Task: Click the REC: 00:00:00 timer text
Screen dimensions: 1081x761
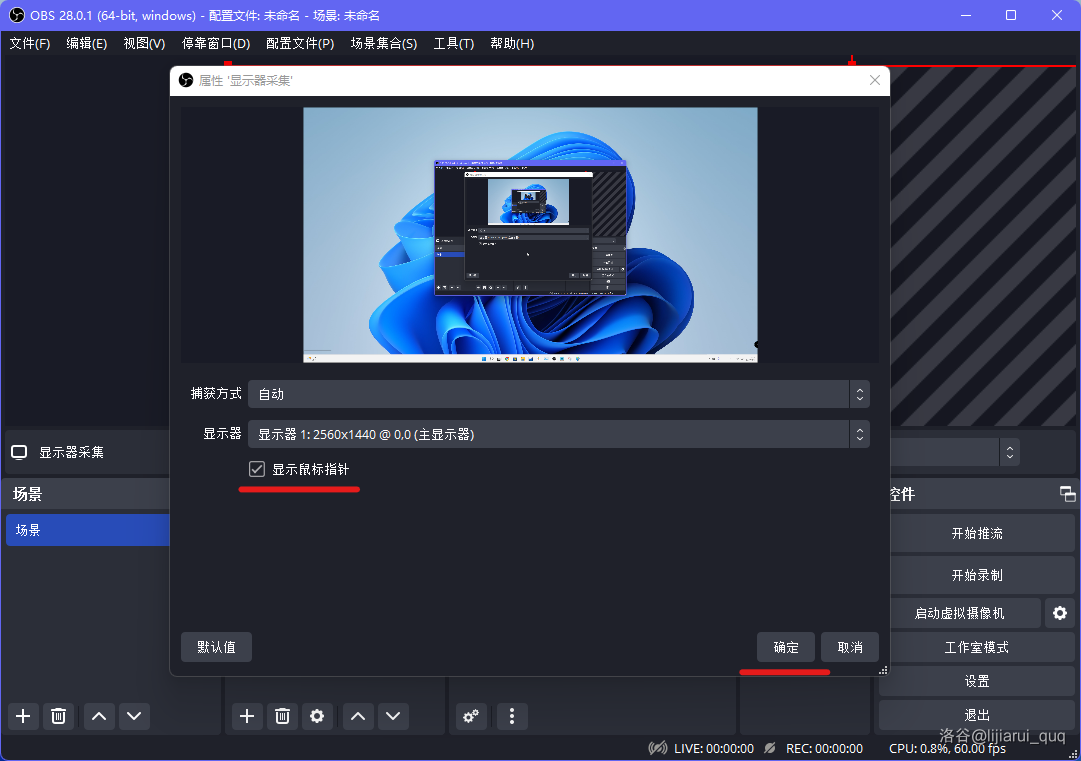Action: [x=825, y=749]
